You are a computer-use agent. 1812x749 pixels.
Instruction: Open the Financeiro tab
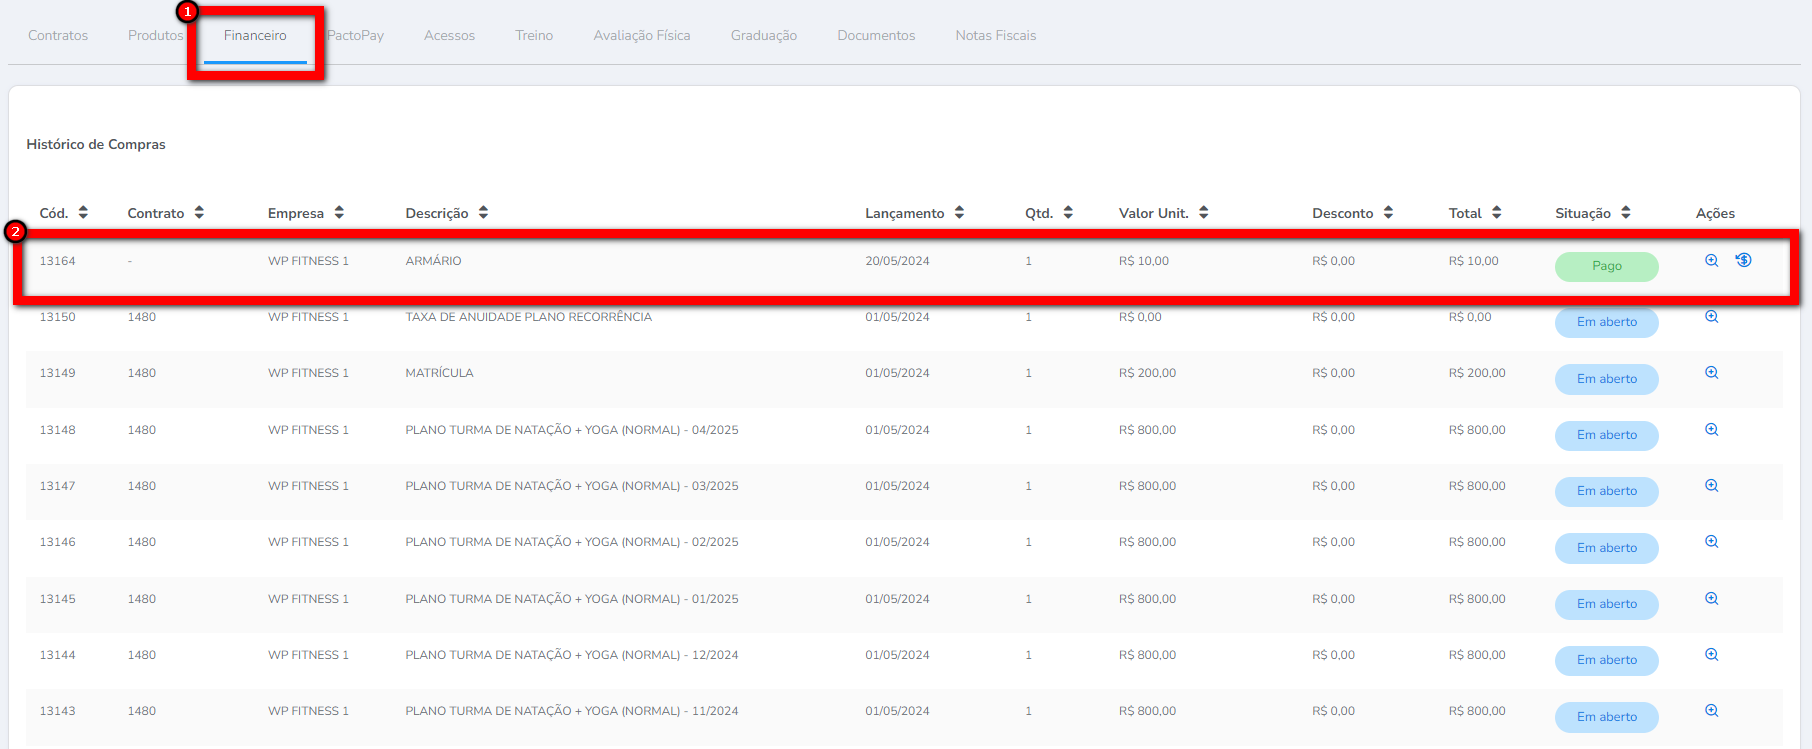pos(255,36)
